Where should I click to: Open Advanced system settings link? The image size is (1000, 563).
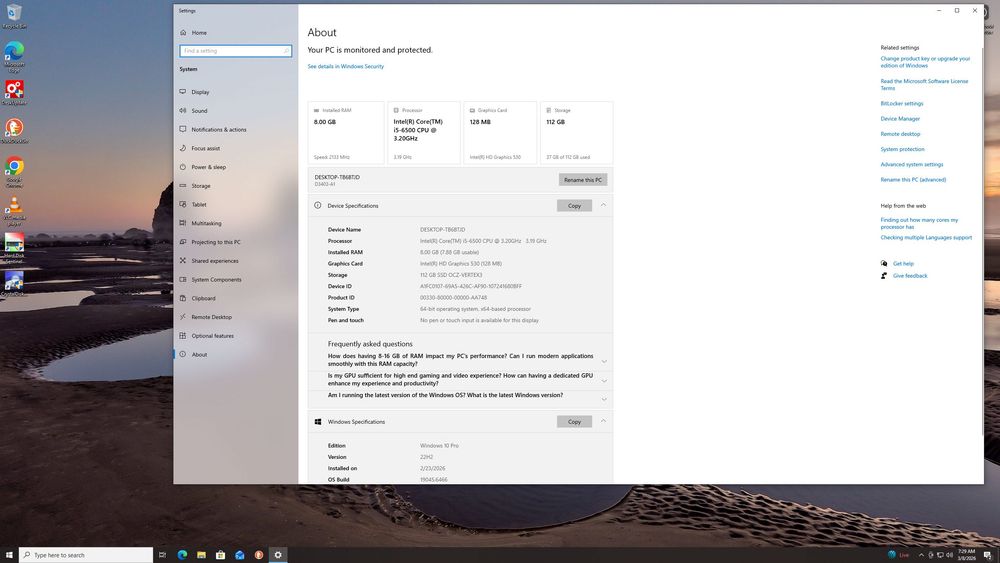(911, 165)
